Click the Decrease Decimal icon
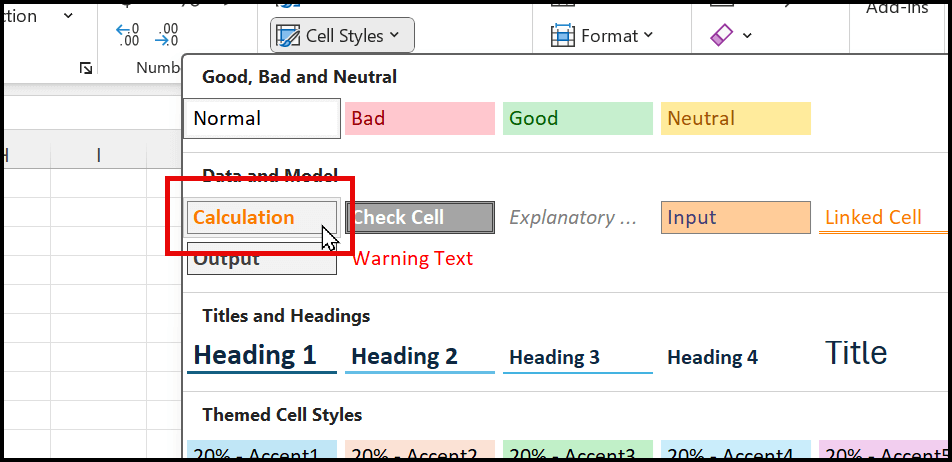952x462 pixels. (x=167, y=35)
